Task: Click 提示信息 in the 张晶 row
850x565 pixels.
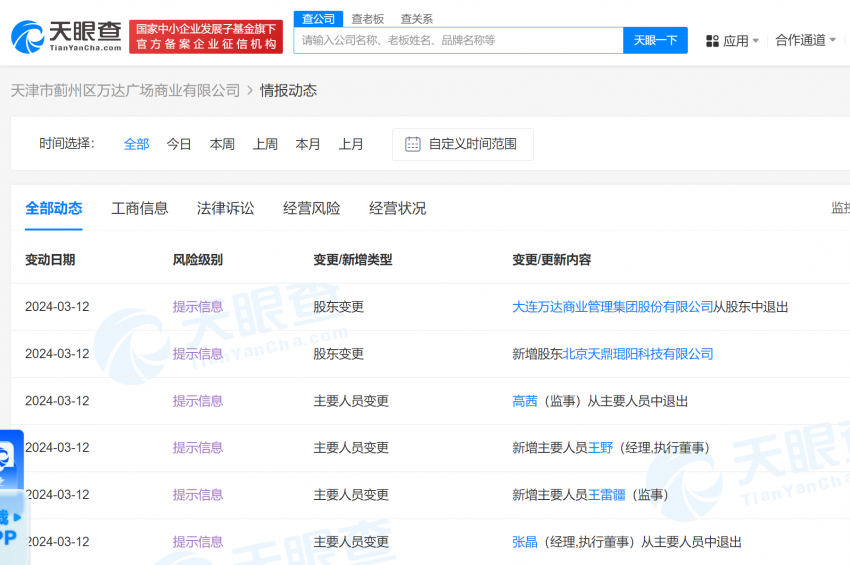Action: pyautogui.click(x=198, y=542)
